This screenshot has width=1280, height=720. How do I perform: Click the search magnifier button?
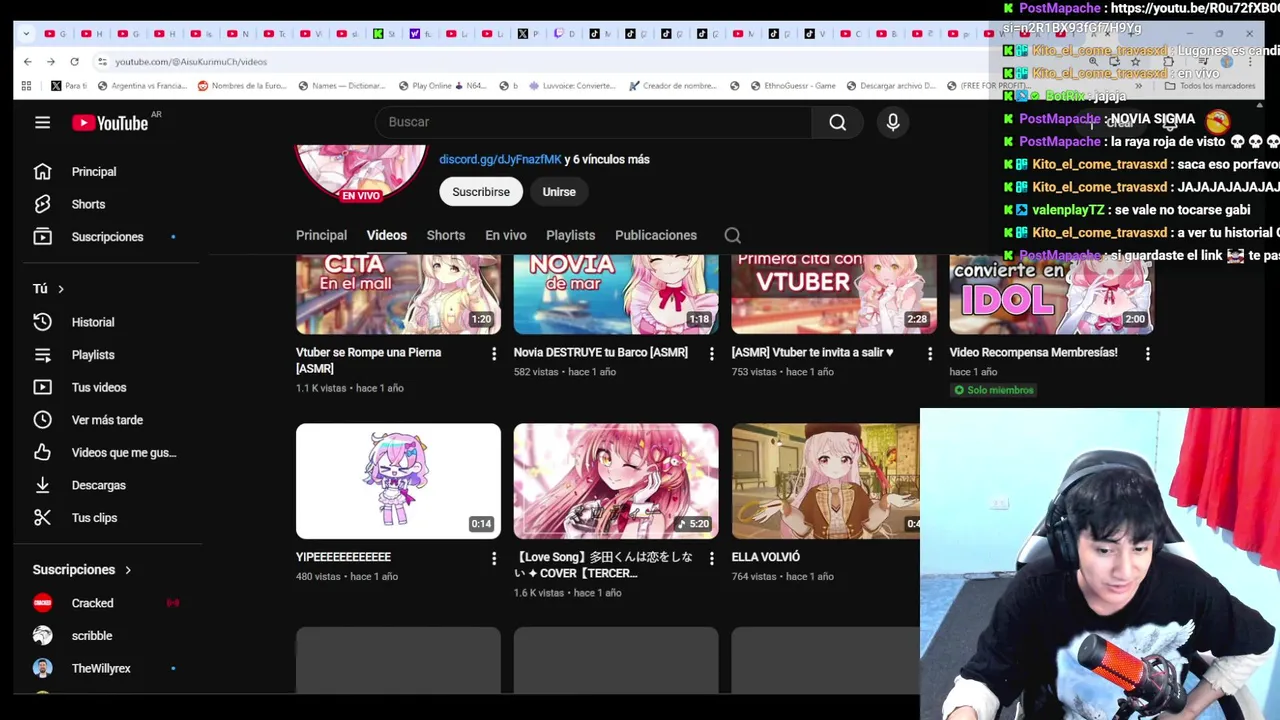[x=838, y=122]
